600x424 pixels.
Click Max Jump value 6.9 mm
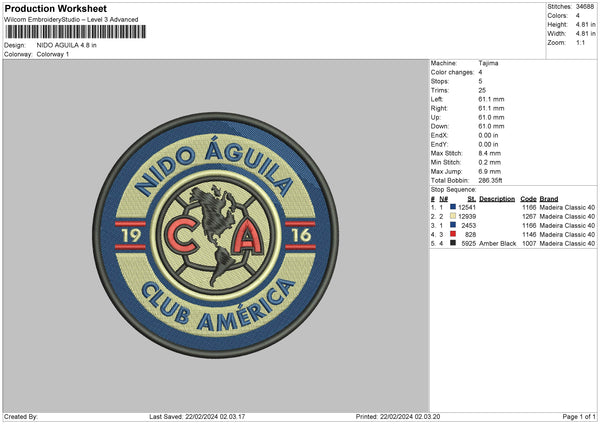[x=489, y=171]
